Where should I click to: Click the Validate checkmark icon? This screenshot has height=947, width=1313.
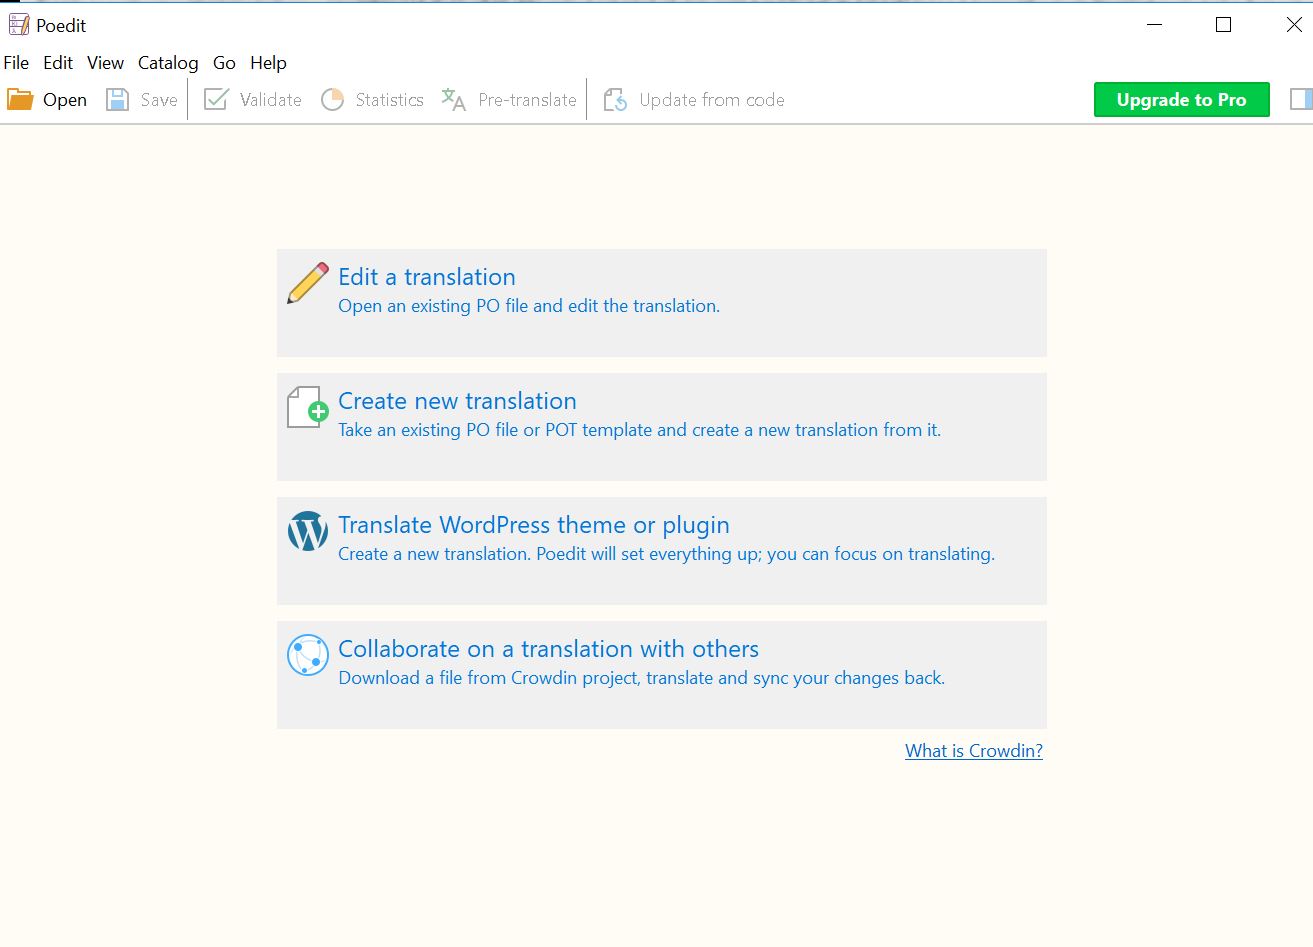click(216, 100)
